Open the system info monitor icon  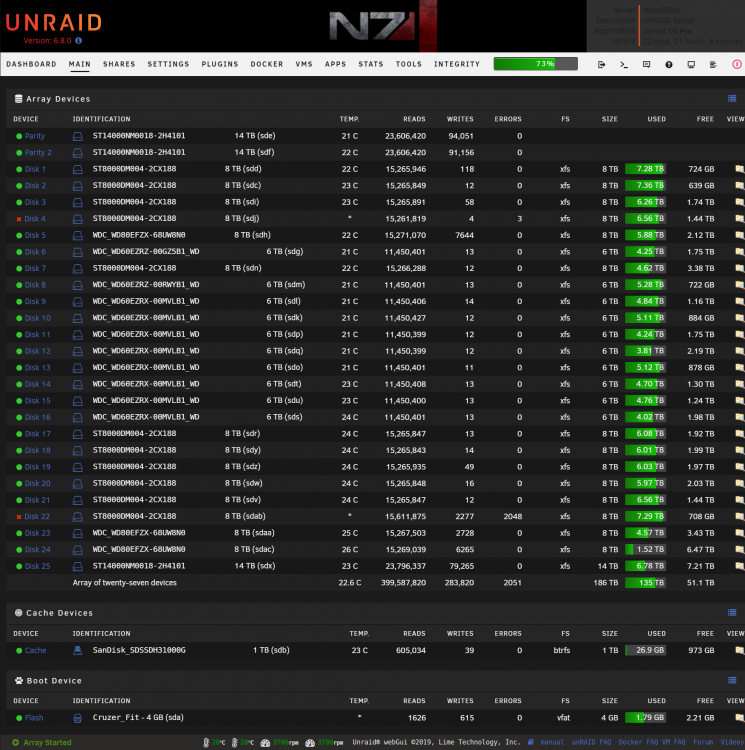[691, 65]
